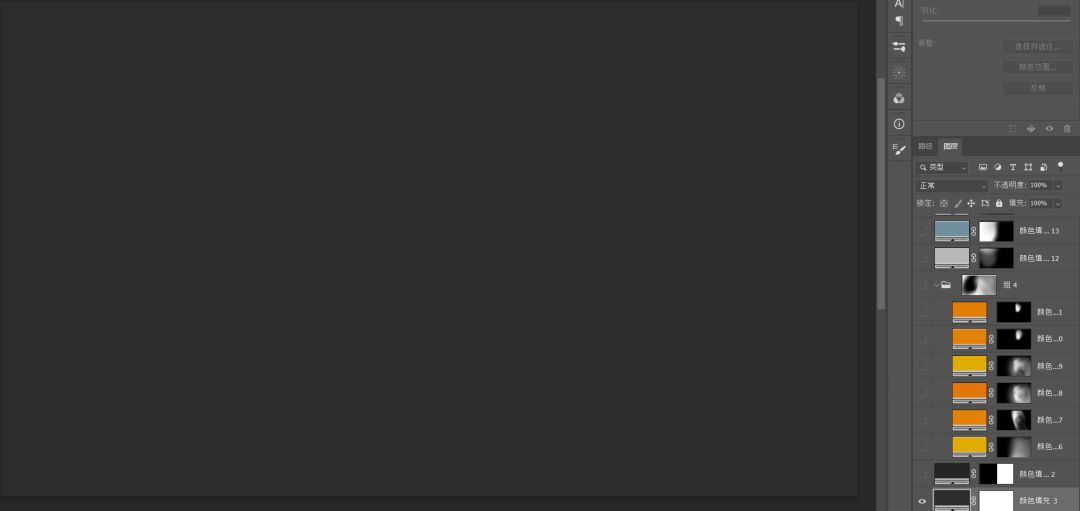Select the 图层 tab
Screen dimensions: 1080x511
pyautogui.click(x=951, y=146)
